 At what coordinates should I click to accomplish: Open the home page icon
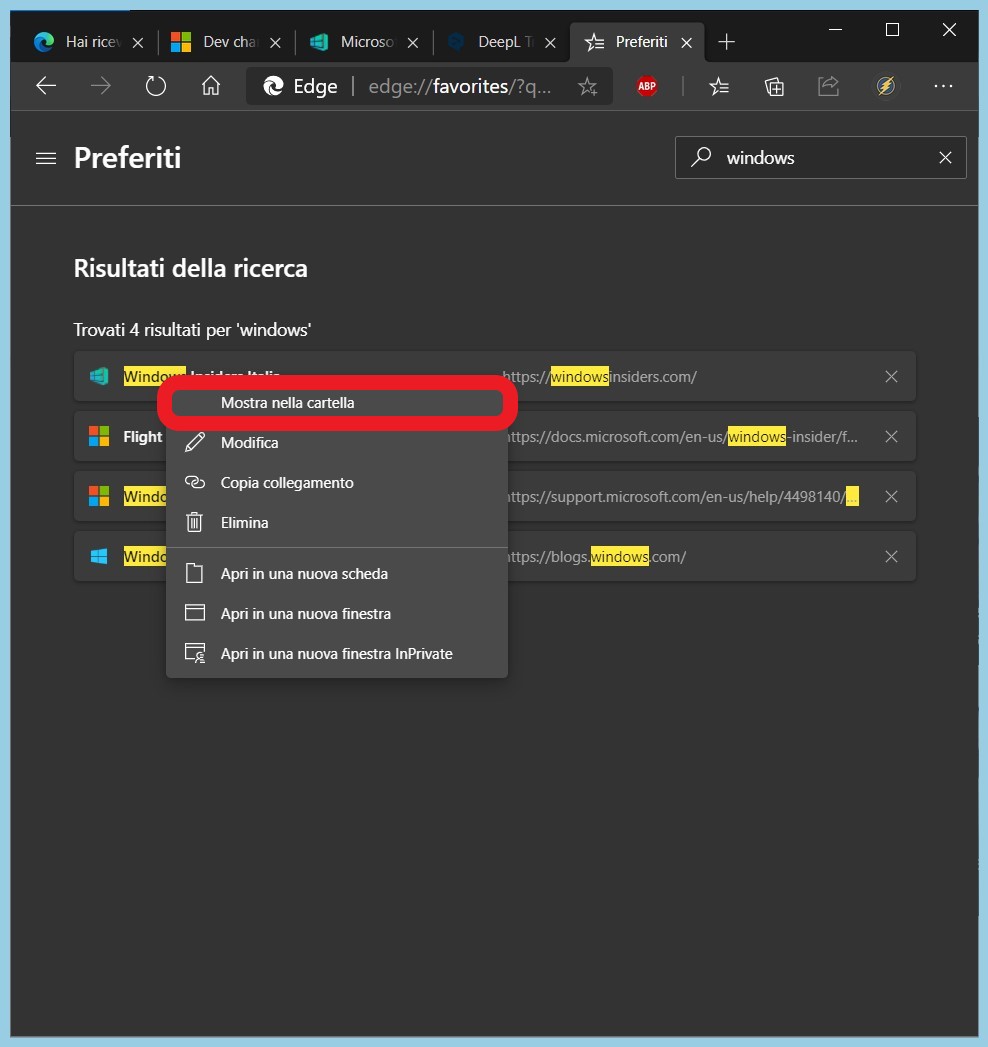pos(211,86)
